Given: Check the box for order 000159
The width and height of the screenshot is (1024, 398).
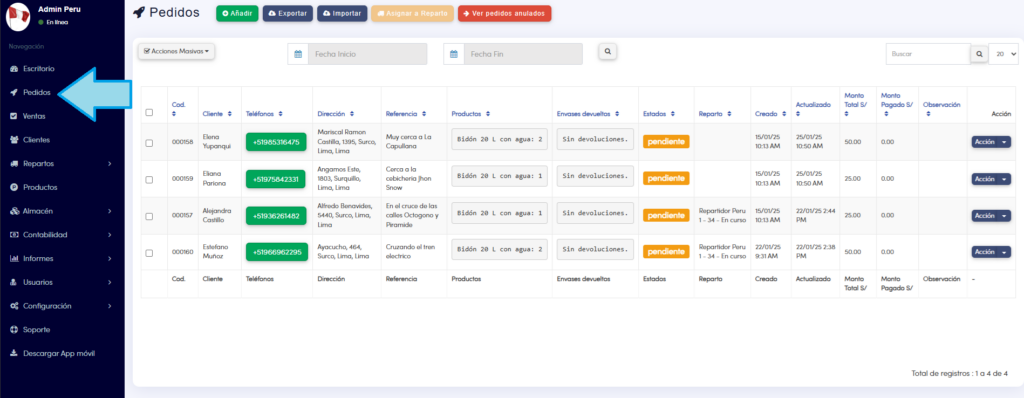Looking at the screenshot, I should tap(149, 179).
